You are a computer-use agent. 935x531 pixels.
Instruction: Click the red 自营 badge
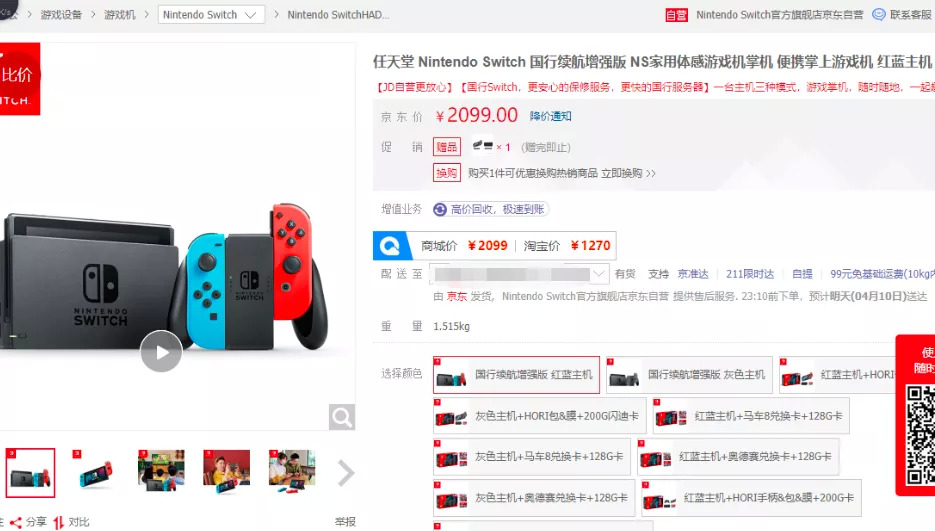pyautogui.click(x=676, y=15)
